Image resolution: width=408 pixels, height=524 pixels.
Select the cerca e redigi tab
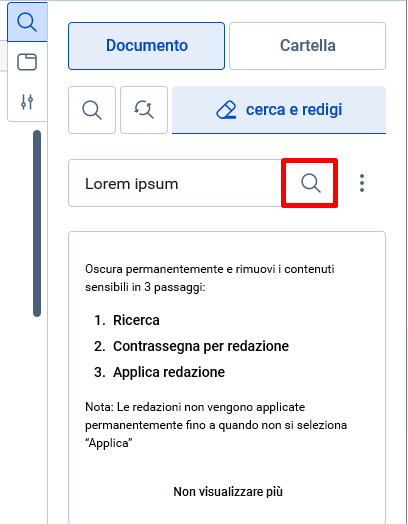click(279, 110)
